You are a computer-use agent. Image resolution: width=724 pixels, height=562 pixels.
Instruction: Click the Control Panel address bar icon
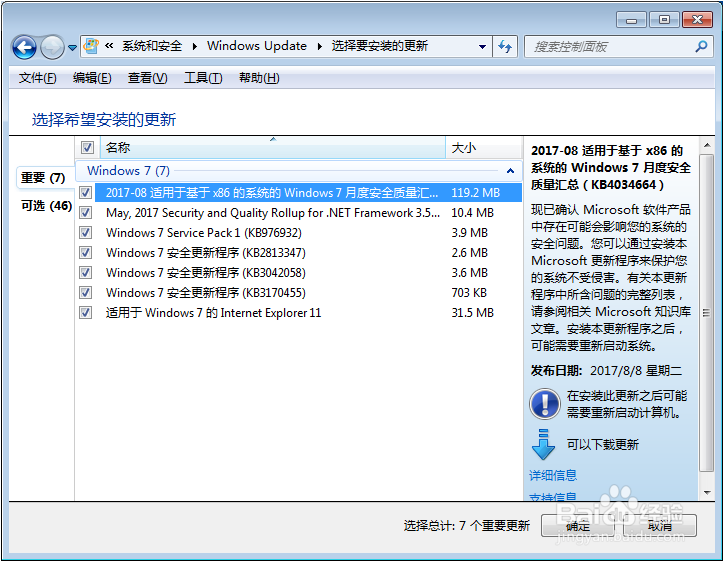click(91, 46)
